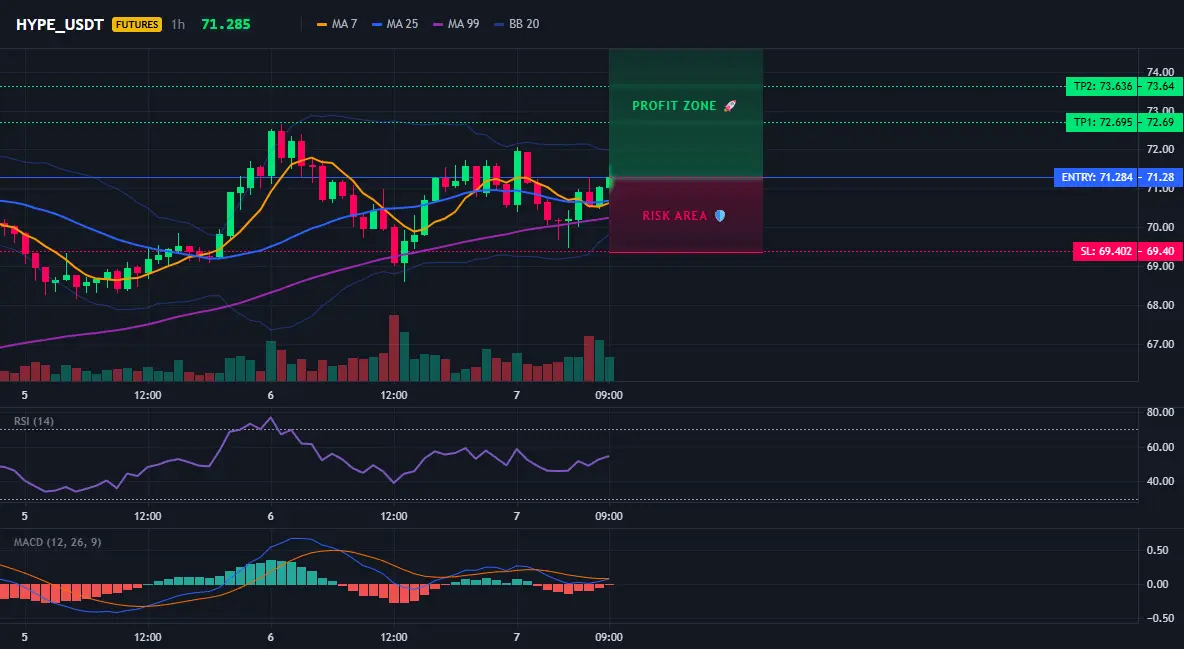Open the MACD (12, 26, 9) indicator label
Screen dimensions: 1184x649
[57, 542]
